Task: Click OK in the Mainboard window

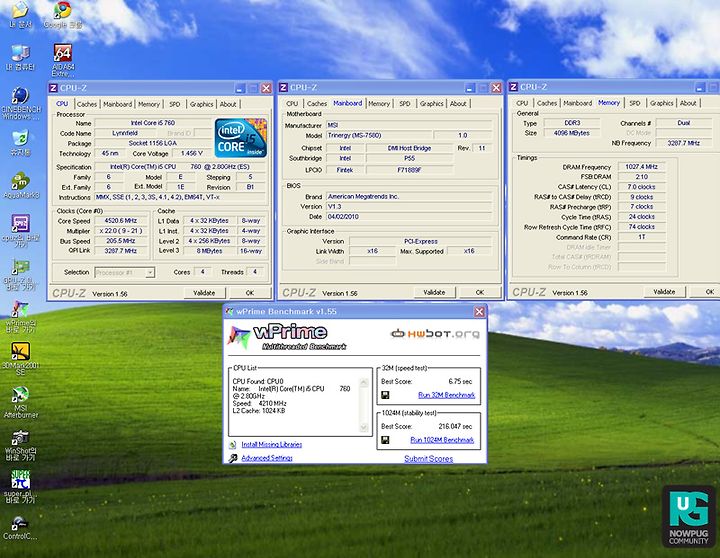Action: pyautogui.click(x=480, y=293)
